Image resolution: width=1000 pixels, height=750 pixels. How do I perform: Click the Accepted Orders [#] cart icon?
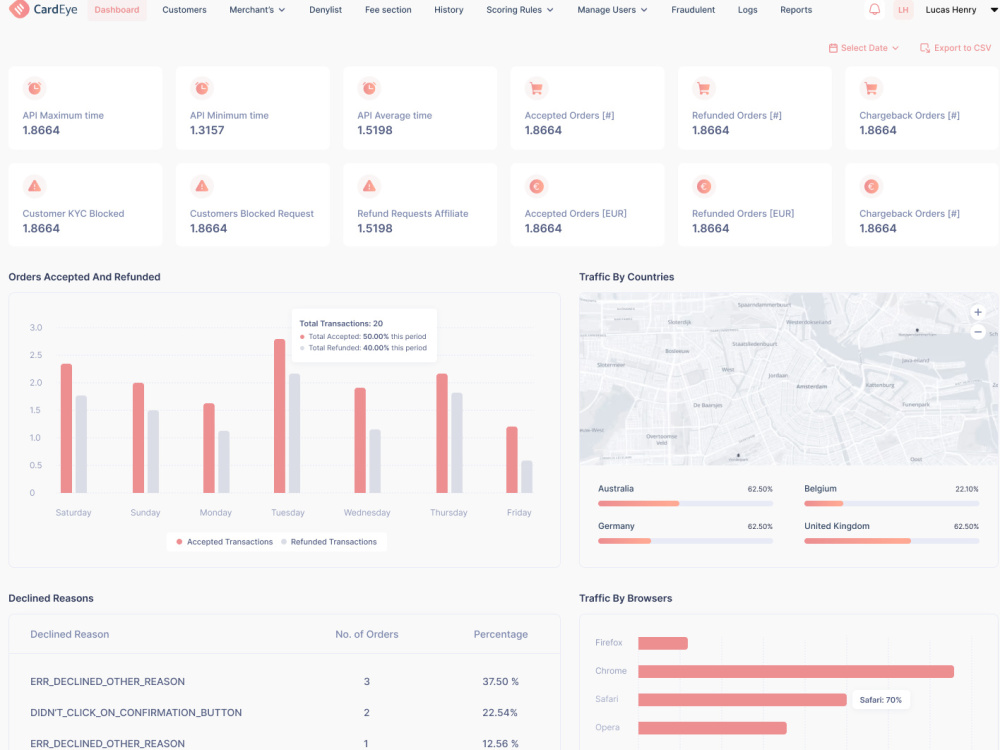pyautogui.click(x=536, y=88)
